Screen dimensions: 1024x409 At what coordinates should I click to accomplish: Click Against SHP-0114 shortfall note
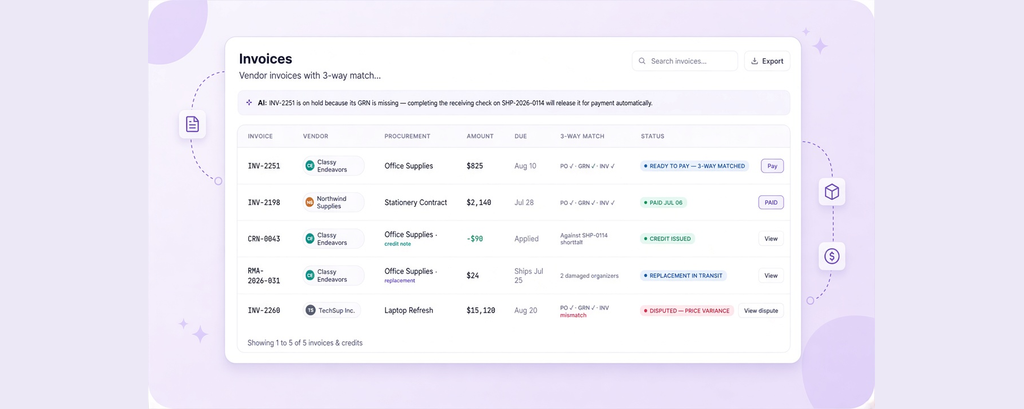point(584,238)
